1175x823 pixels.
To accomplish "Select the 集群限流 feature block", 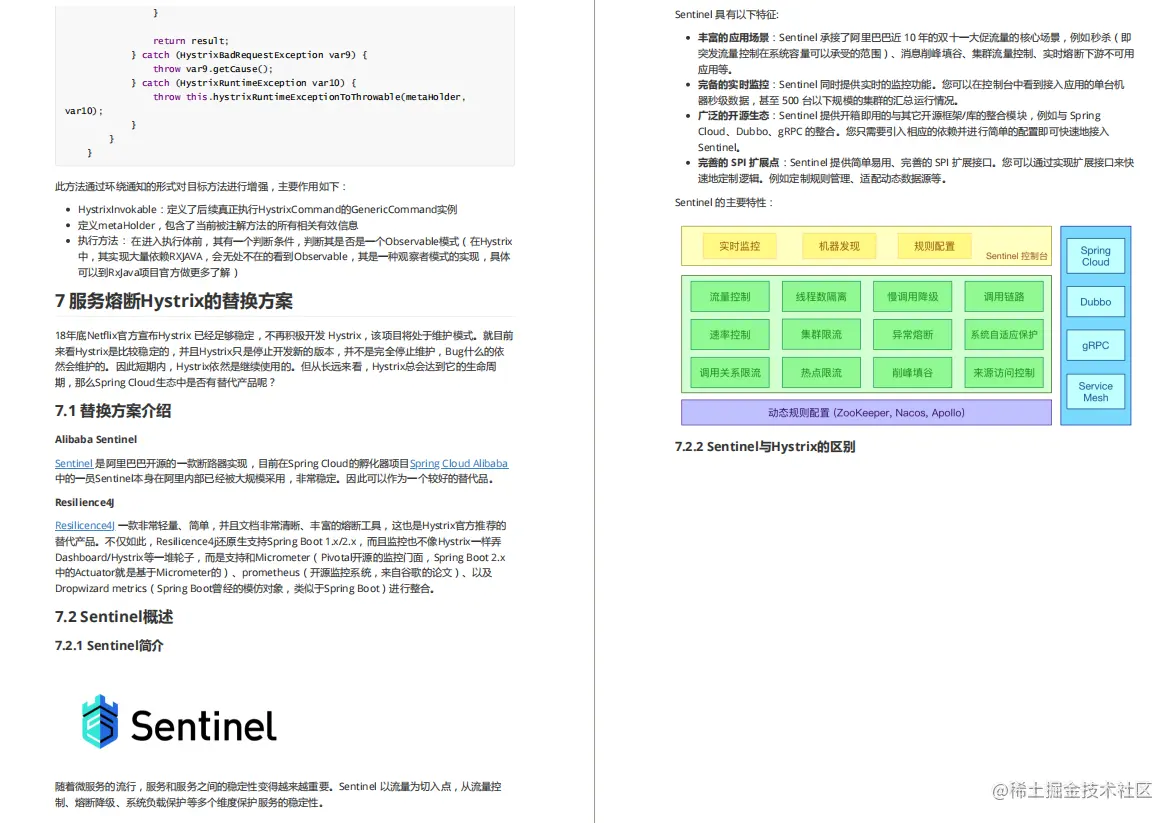I will (821, 334).
